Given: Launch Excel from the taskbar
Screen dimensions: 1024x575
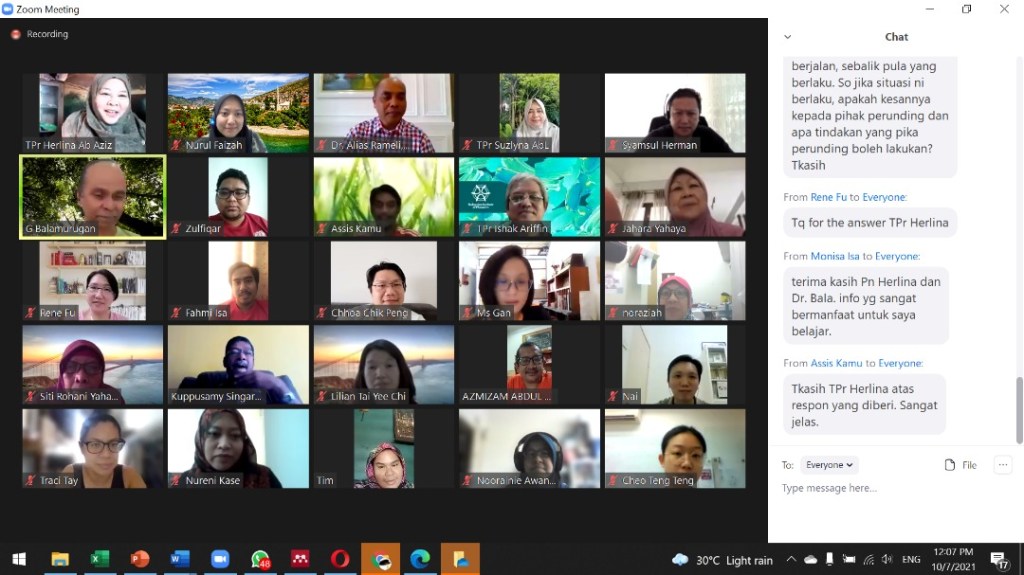Looking at the screenshot, I should (100, 559).
